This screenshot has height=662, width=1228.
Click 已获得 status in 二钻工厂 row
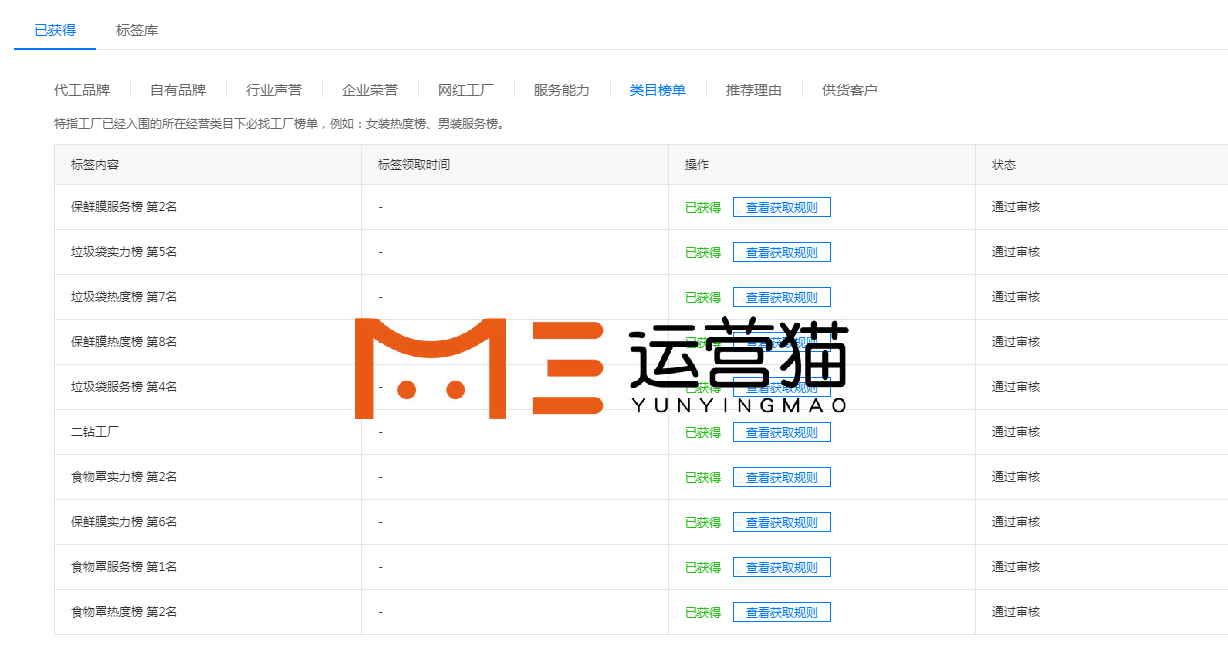[x=703, y=433]
